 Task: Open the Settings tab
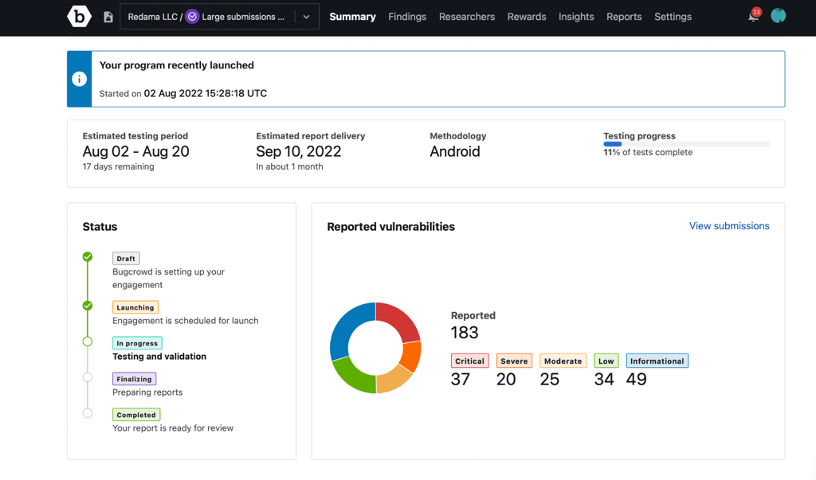pyautogui.click(x=673, y=17)
